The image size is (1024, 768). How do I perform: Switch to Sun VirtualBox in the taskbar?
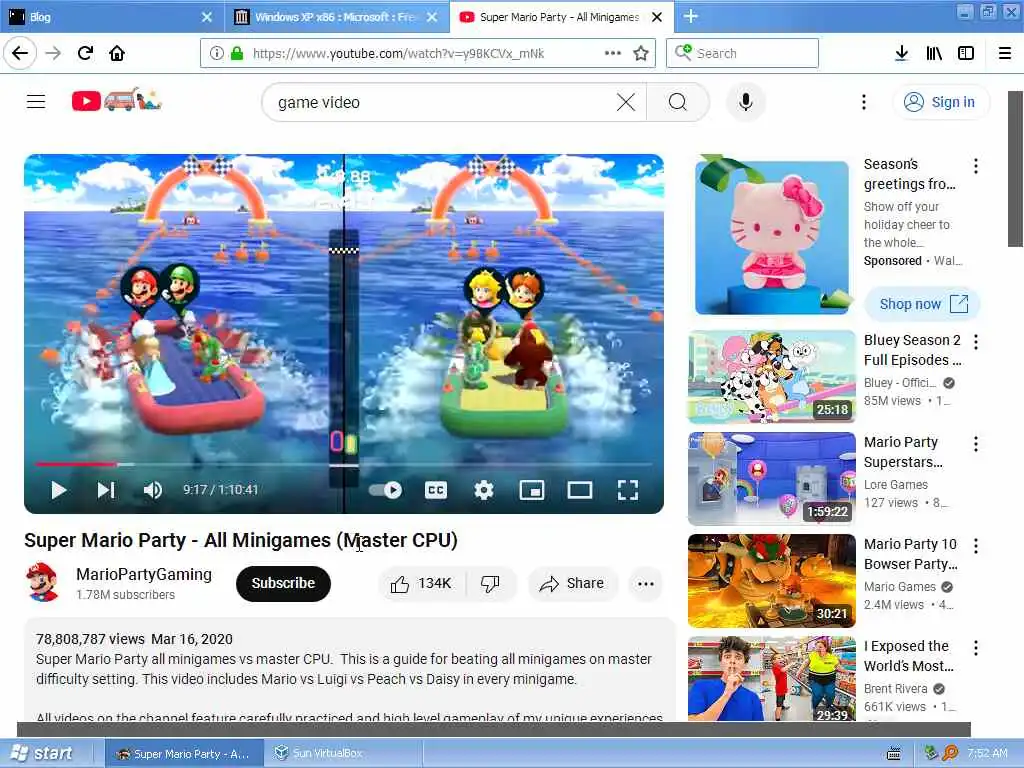coord(344,753)
